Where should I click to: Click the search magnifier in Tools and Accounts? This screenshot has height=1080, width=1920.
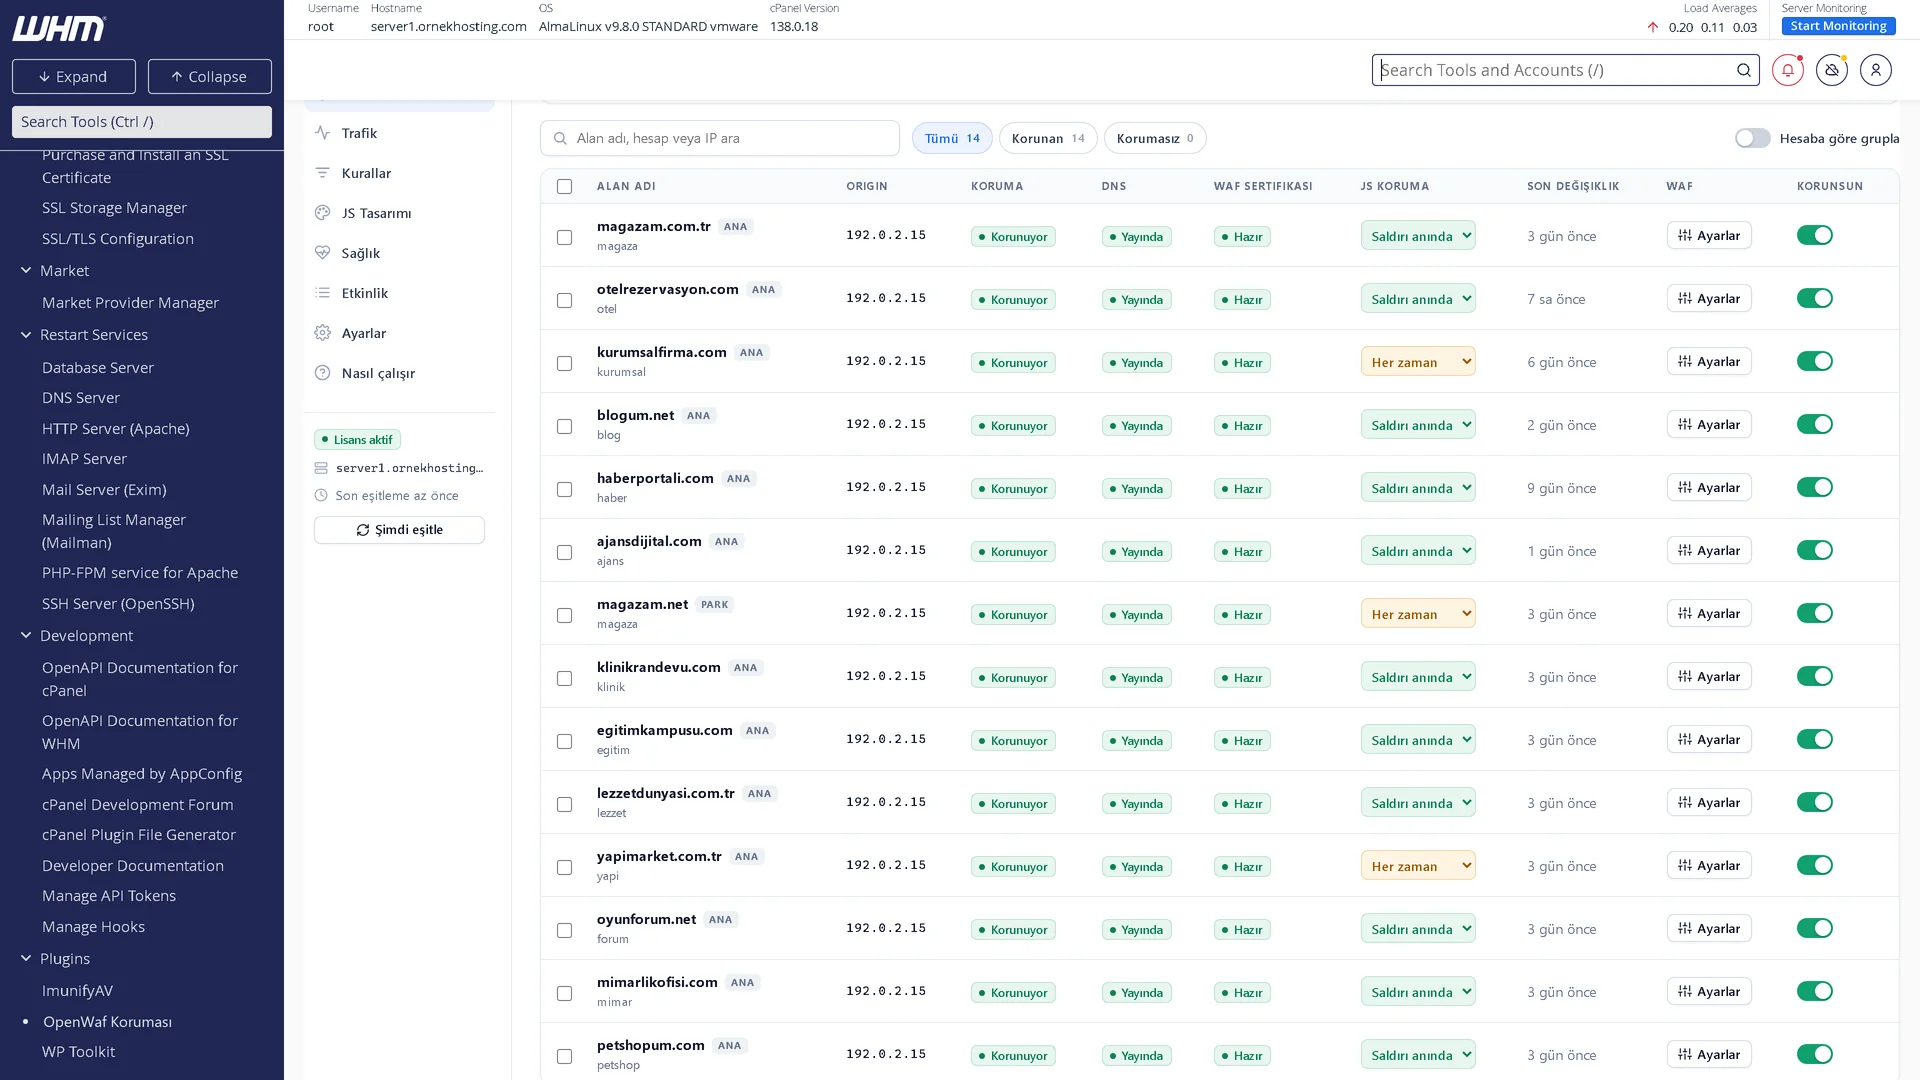(1743, 70)
